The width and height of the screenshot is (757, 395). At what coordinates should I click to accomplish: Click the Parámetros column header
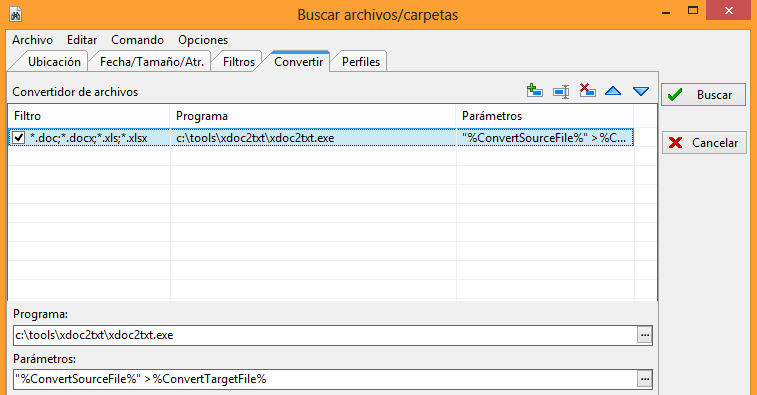(x=545, y=116)
